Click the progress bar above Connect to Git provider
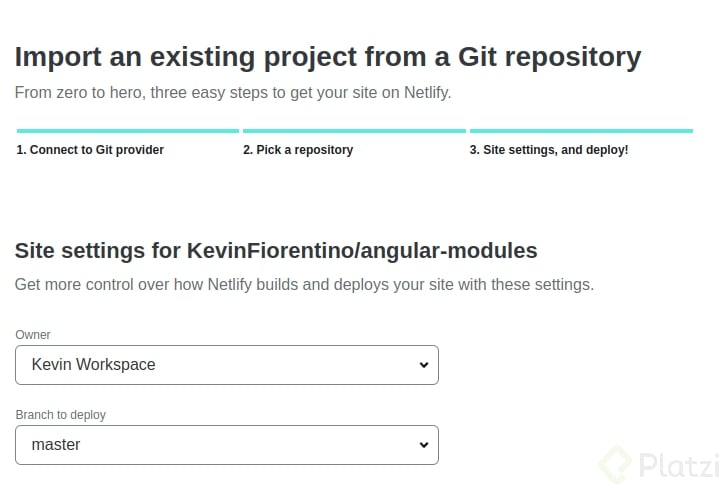 pyautogui.click(x=128, y=131)
